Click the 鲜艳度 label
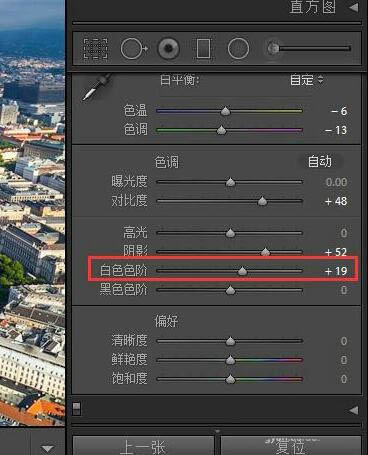368x455 pixels. [129, 359]
